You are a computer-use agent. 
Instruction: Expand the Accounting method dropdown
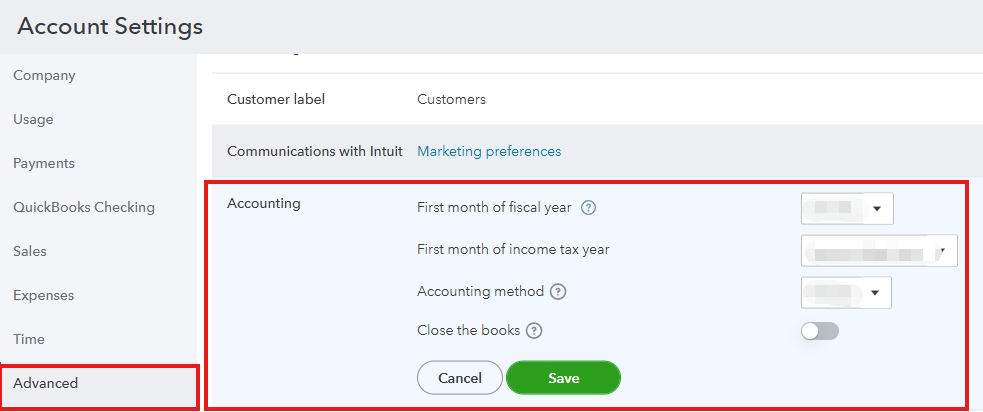tap(846, 293)
